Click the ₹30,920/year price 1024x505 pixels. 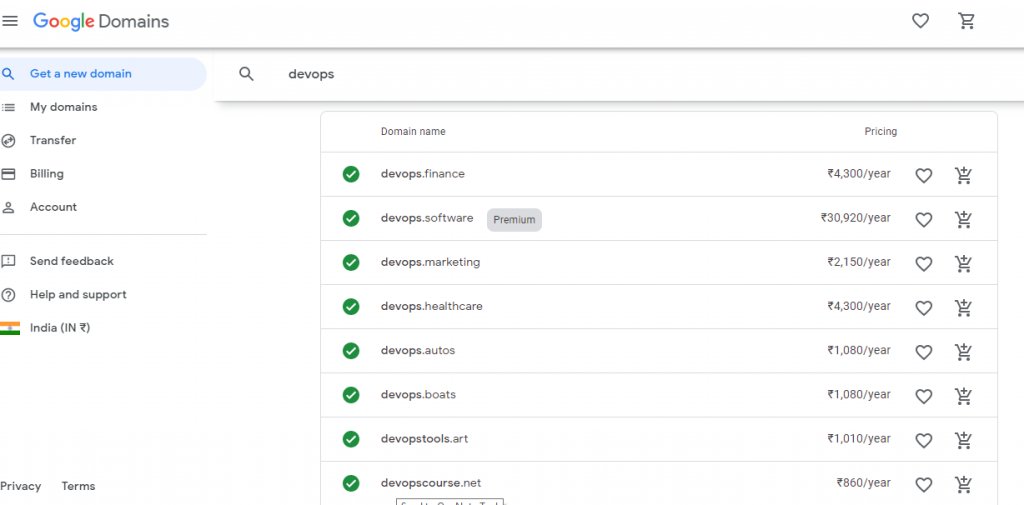tap(856, 218)
